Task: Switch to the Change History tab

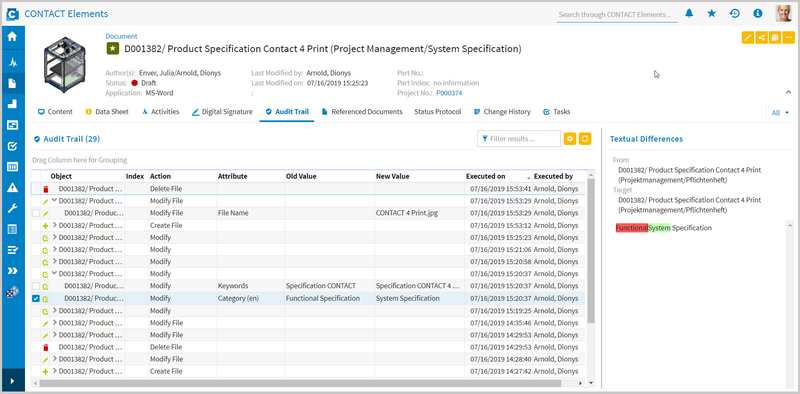Action: (x=502, y=112)
